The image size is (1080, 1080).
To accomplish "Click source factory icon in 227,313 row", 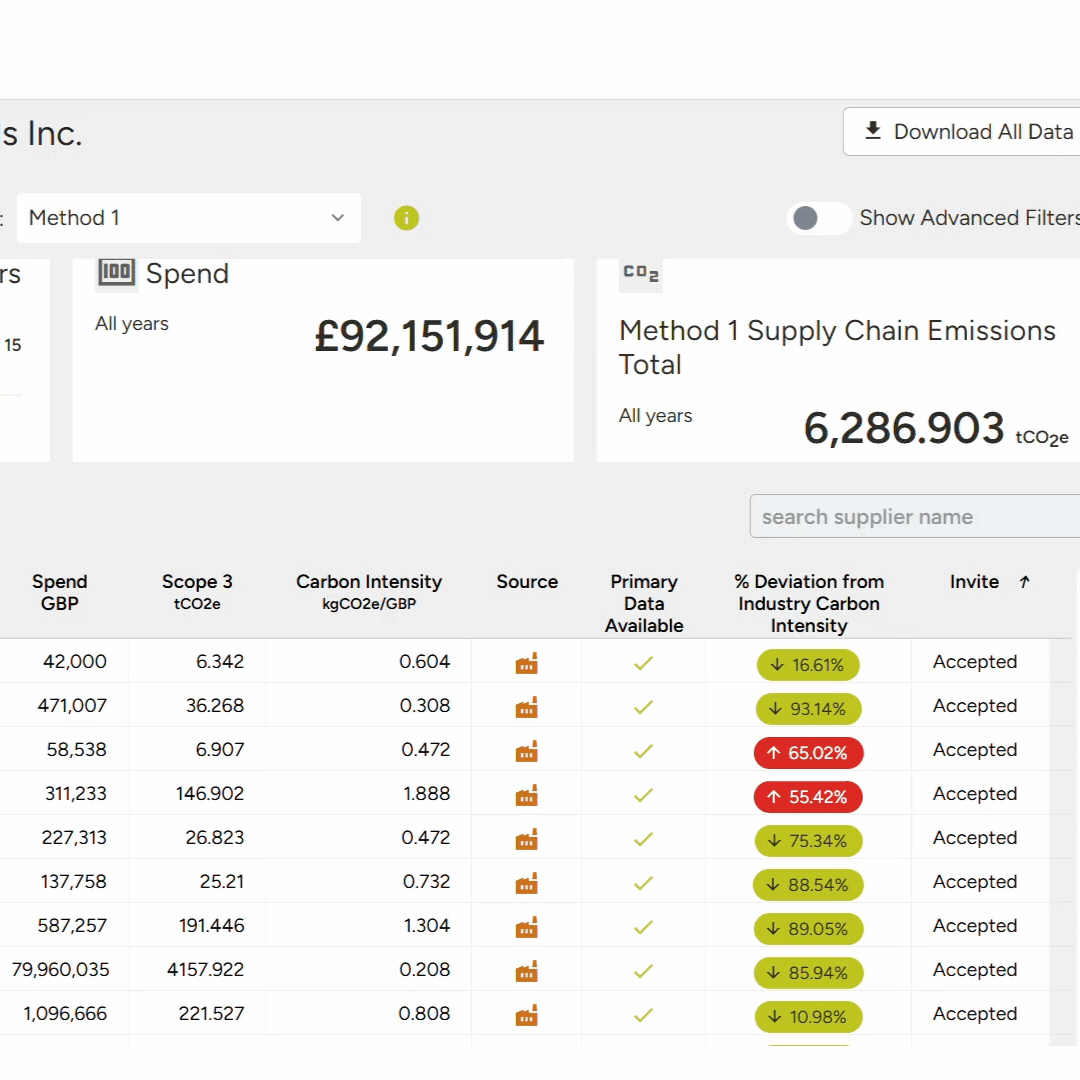I will tap(526, 840).
